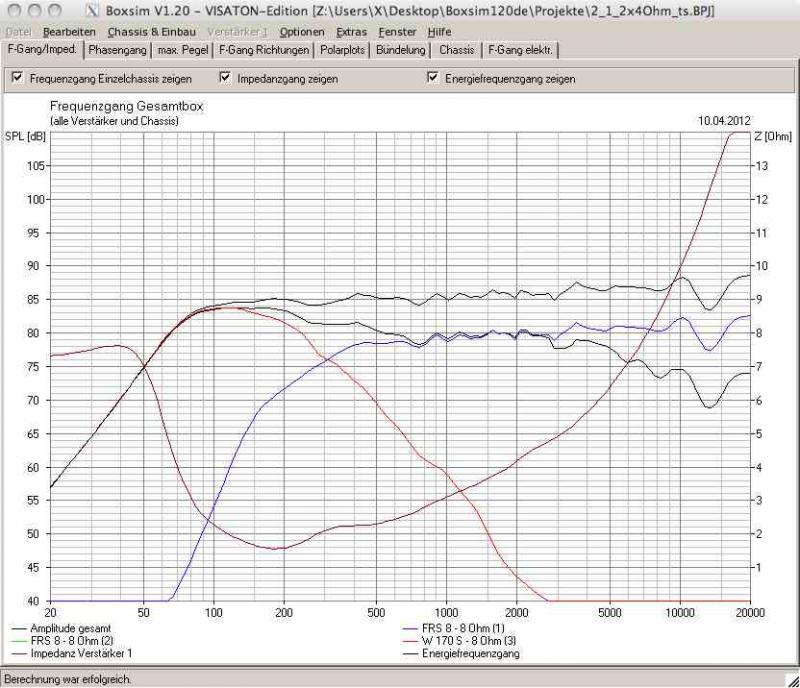Click the 105 dB axis value
This screenshot has height=688, width=800.
coord(35,166)
